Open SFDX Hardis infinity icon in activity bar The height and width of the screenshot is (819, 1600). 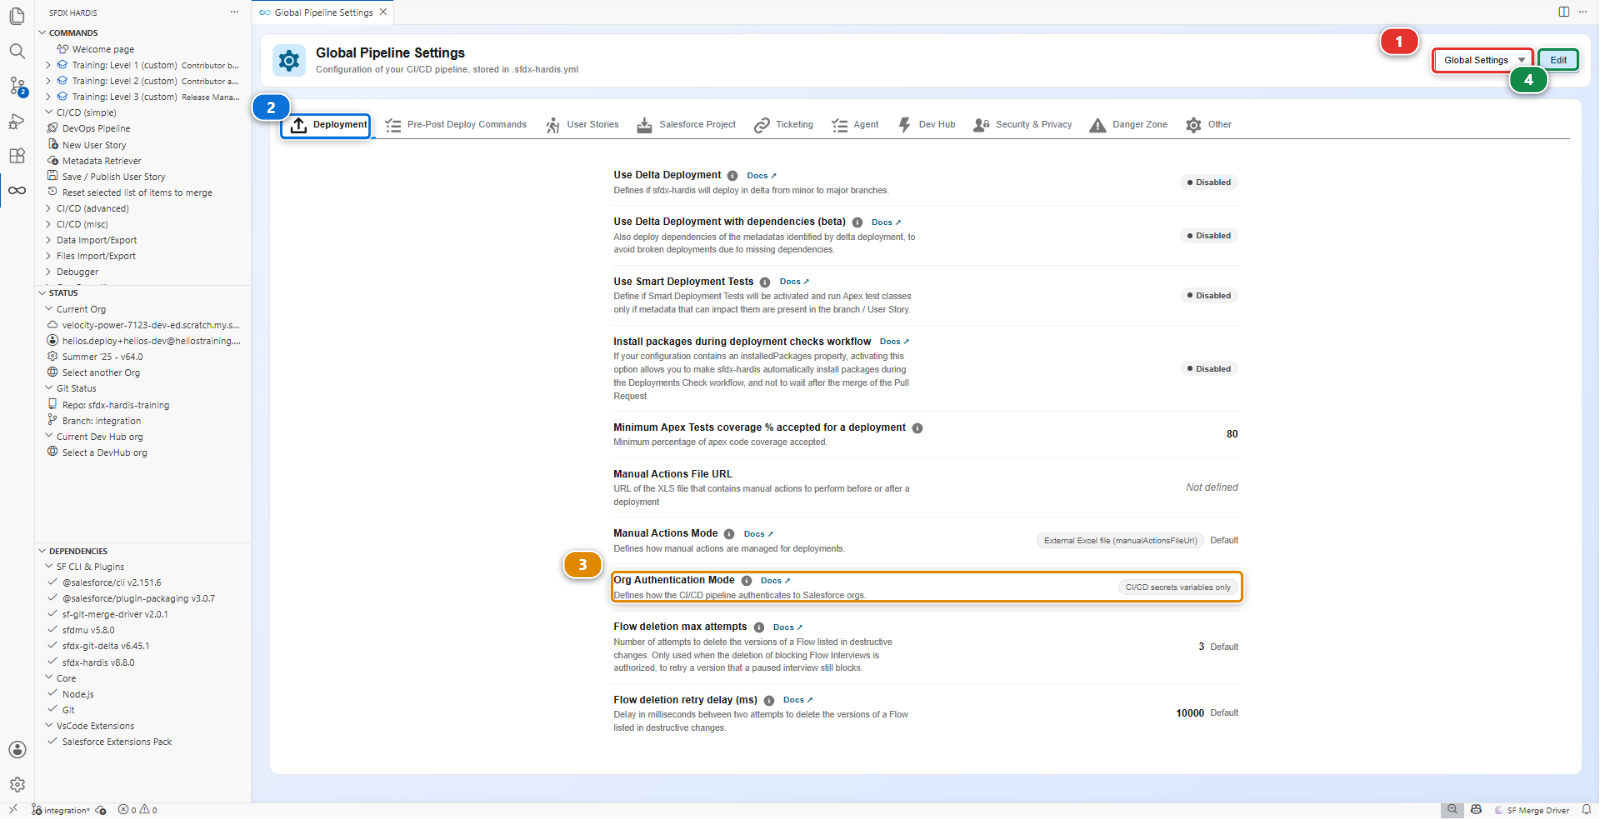point(17,190)
